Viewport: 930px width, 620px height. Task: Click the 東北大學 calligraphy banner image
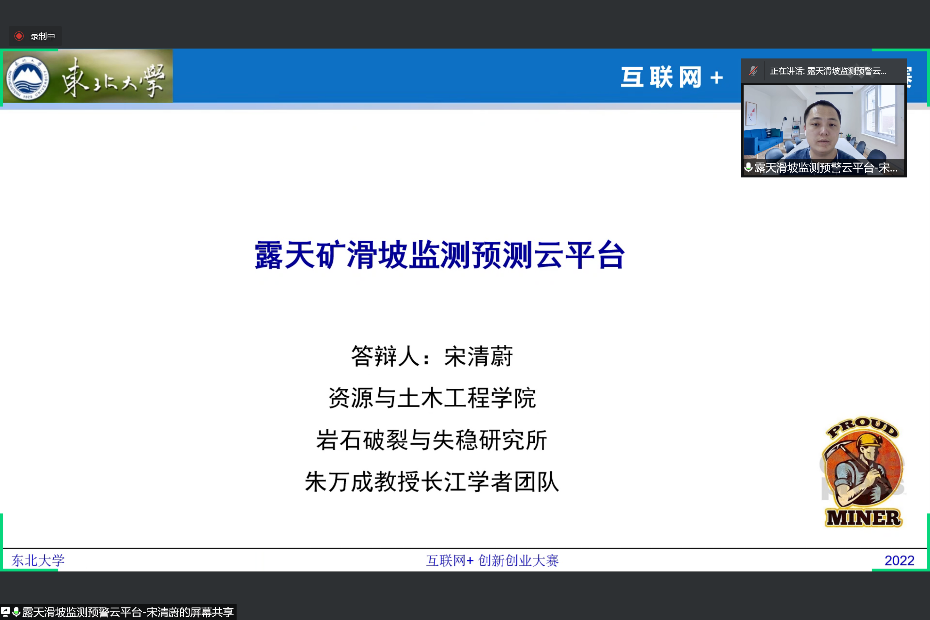[112, 77]
